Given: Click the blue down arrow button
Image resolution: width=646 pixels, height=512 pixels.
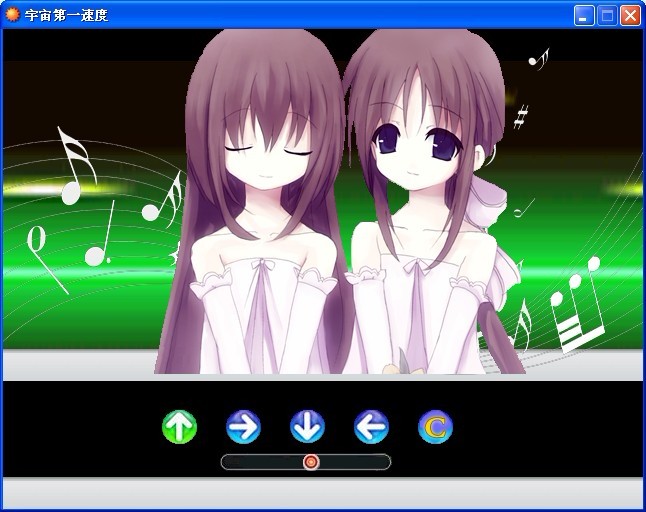Looking at the screenshot, I should coord(307,427).
